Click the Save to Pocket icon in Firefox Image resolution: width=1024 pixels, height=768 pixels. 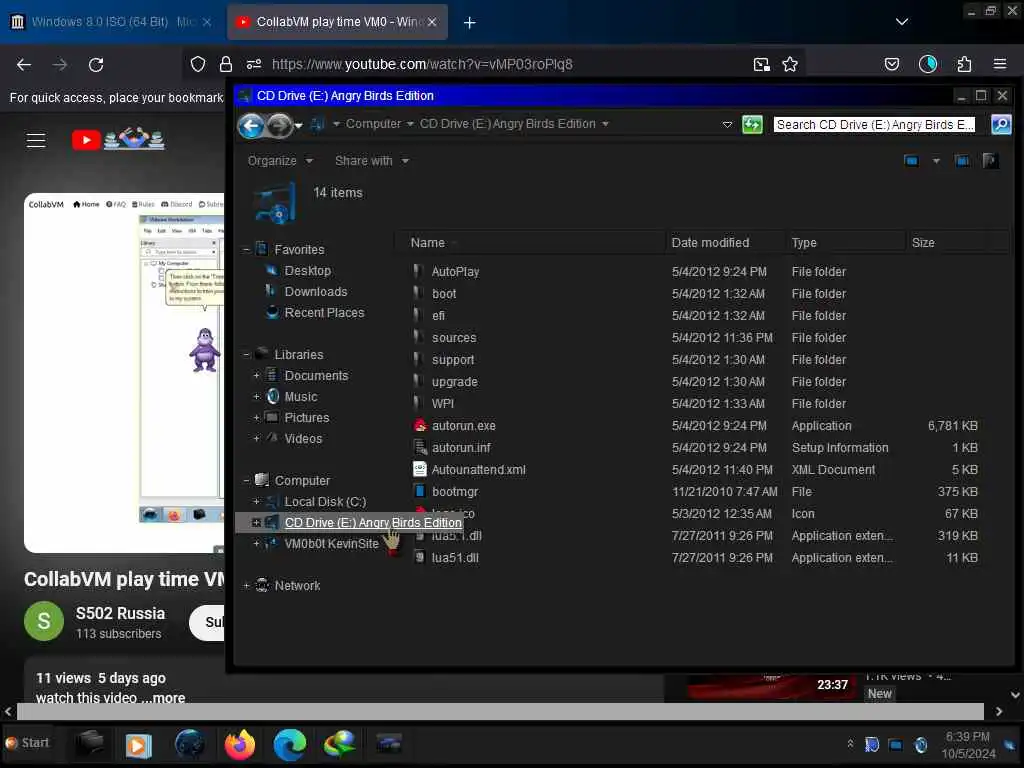pos(891,64)
